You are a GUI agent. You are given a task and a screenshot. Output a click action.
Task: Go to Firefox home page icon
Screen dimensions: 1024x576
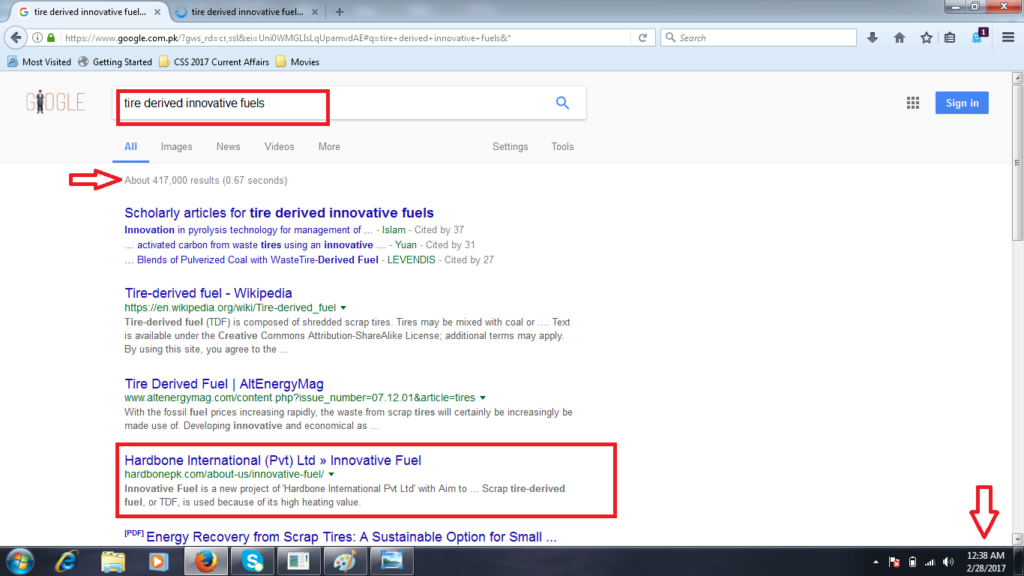899,38
